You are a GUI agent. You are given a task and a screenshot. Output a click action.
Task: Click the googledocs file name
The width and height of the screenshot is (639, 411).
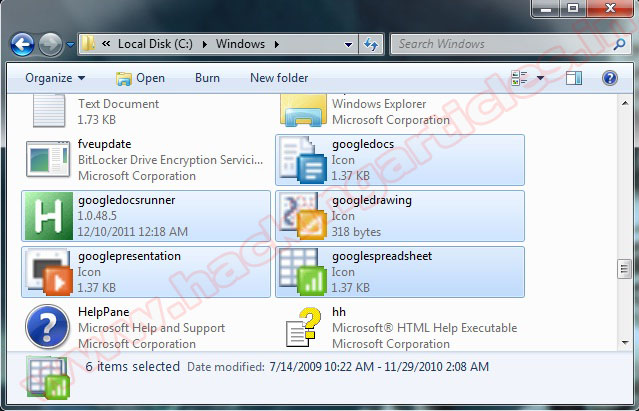tap(363, 144)
